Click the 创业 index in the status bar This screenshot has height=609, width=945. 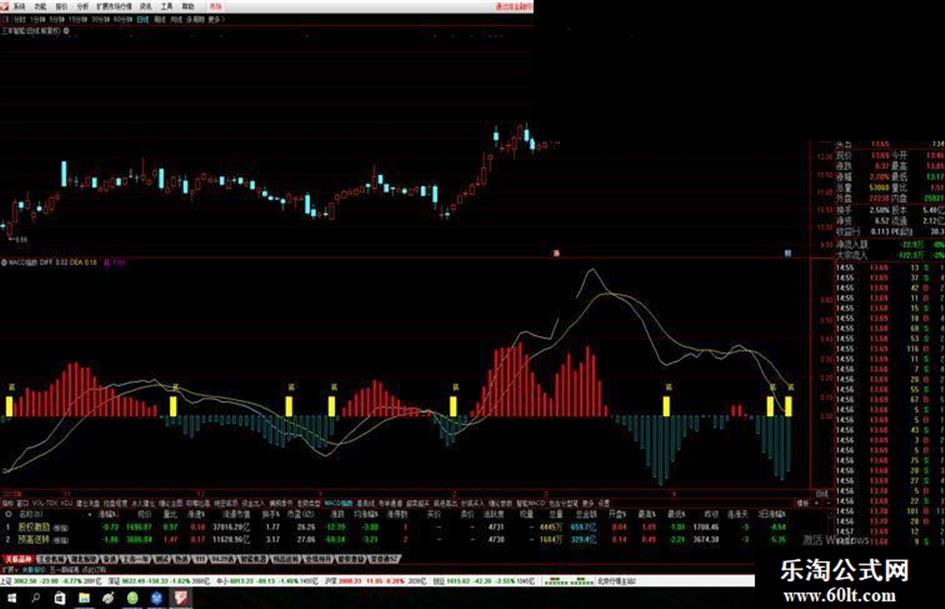(x=483, y=581)
